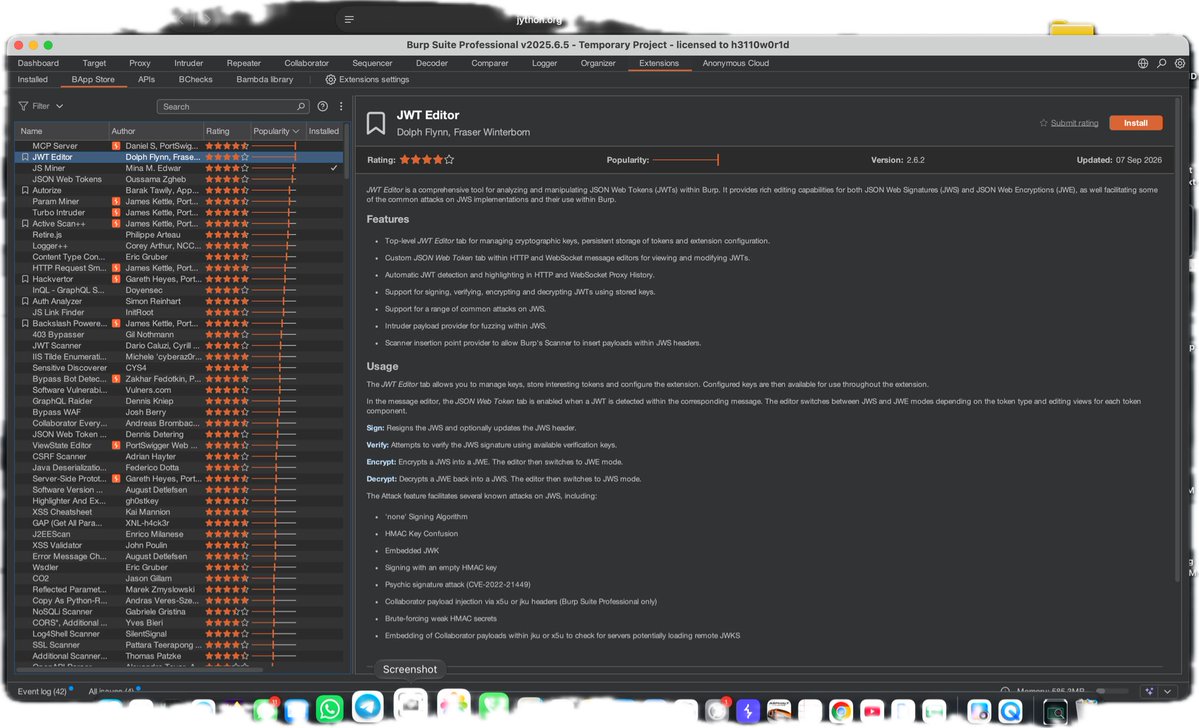
Task: Select the "CSRF Scanner" extension row
Action: [179, 457]
